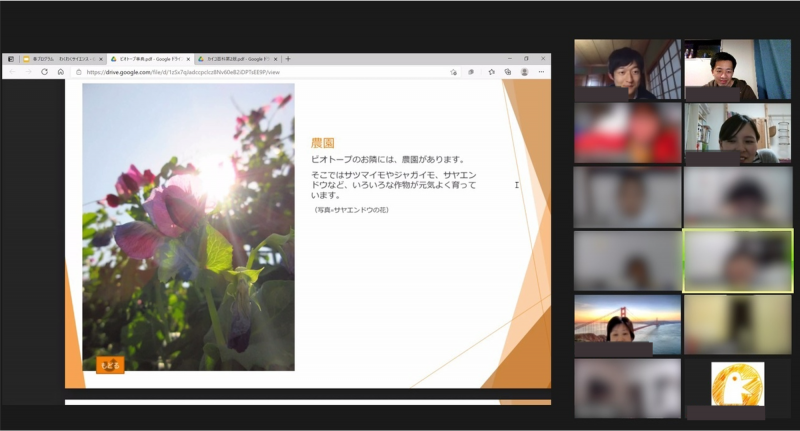Click the ビオトープのお隣には sentence

[x=388, y=159]
